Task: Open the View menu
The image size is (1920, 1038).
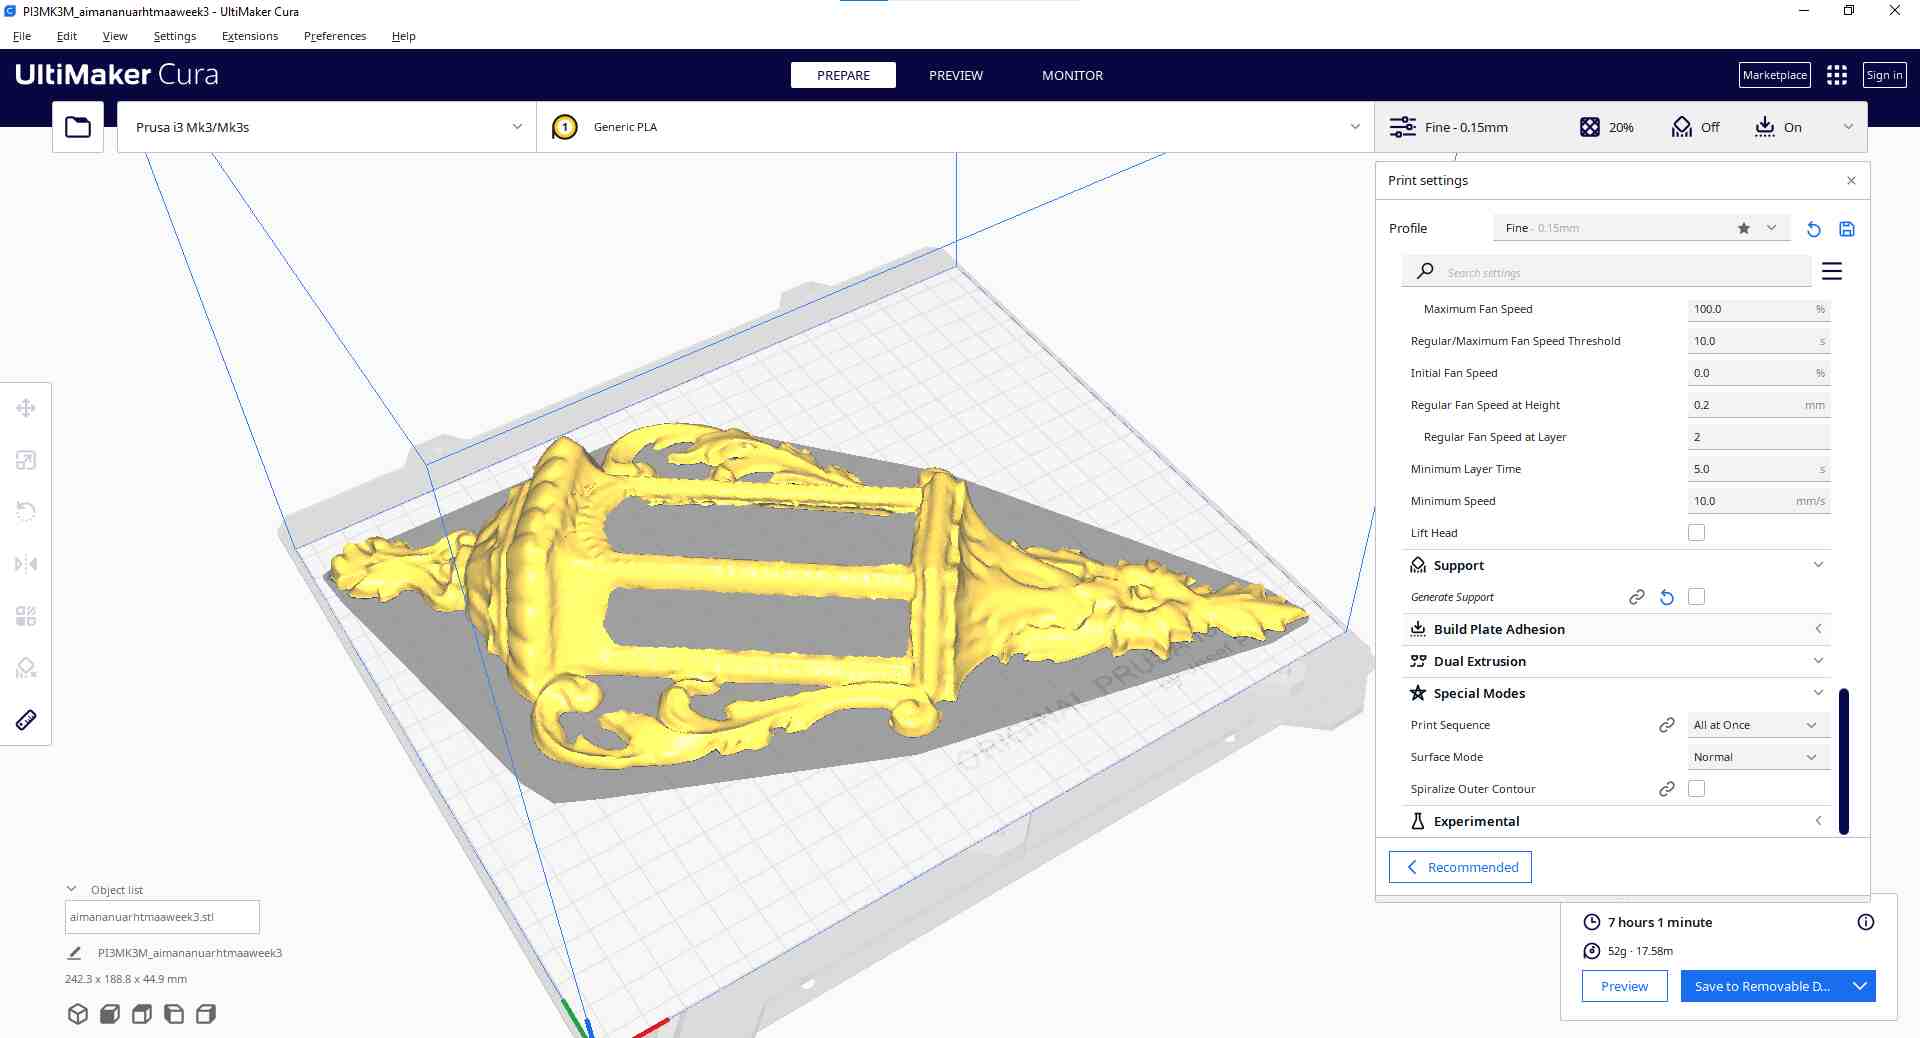Action: click(x=115, y=36)
